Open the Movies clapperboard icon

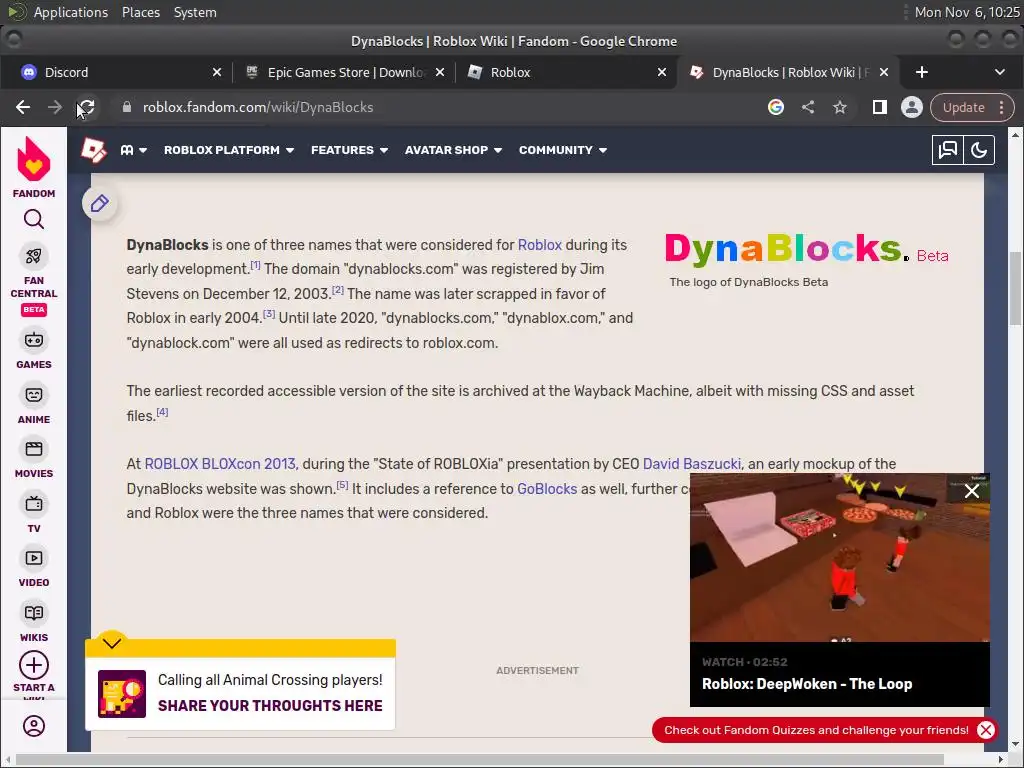[34, 449]
